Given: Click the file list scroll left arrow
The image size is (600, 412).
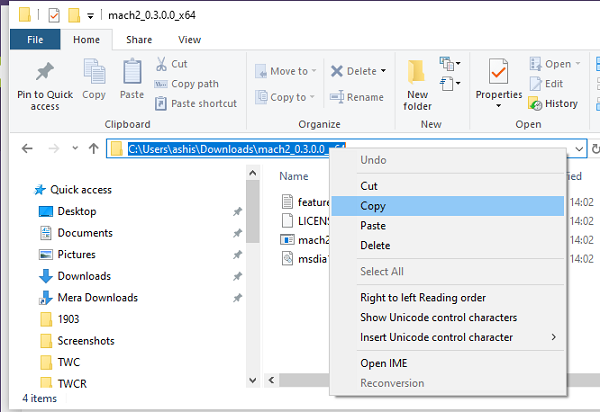Looking at the screenshot, I should (x=272, y=380).
